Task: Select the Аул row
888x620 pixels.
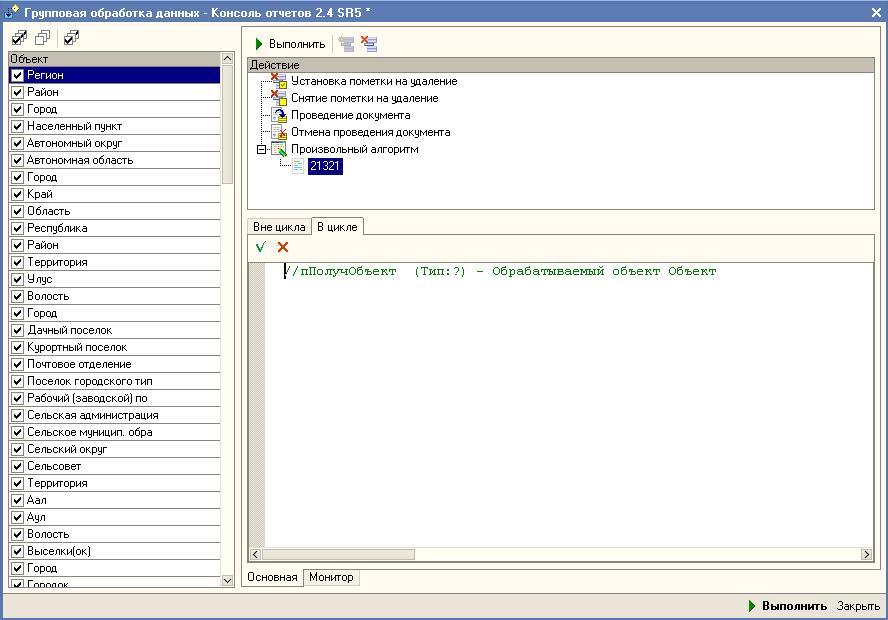Action: pyautogui.click(x=115, y=517)
